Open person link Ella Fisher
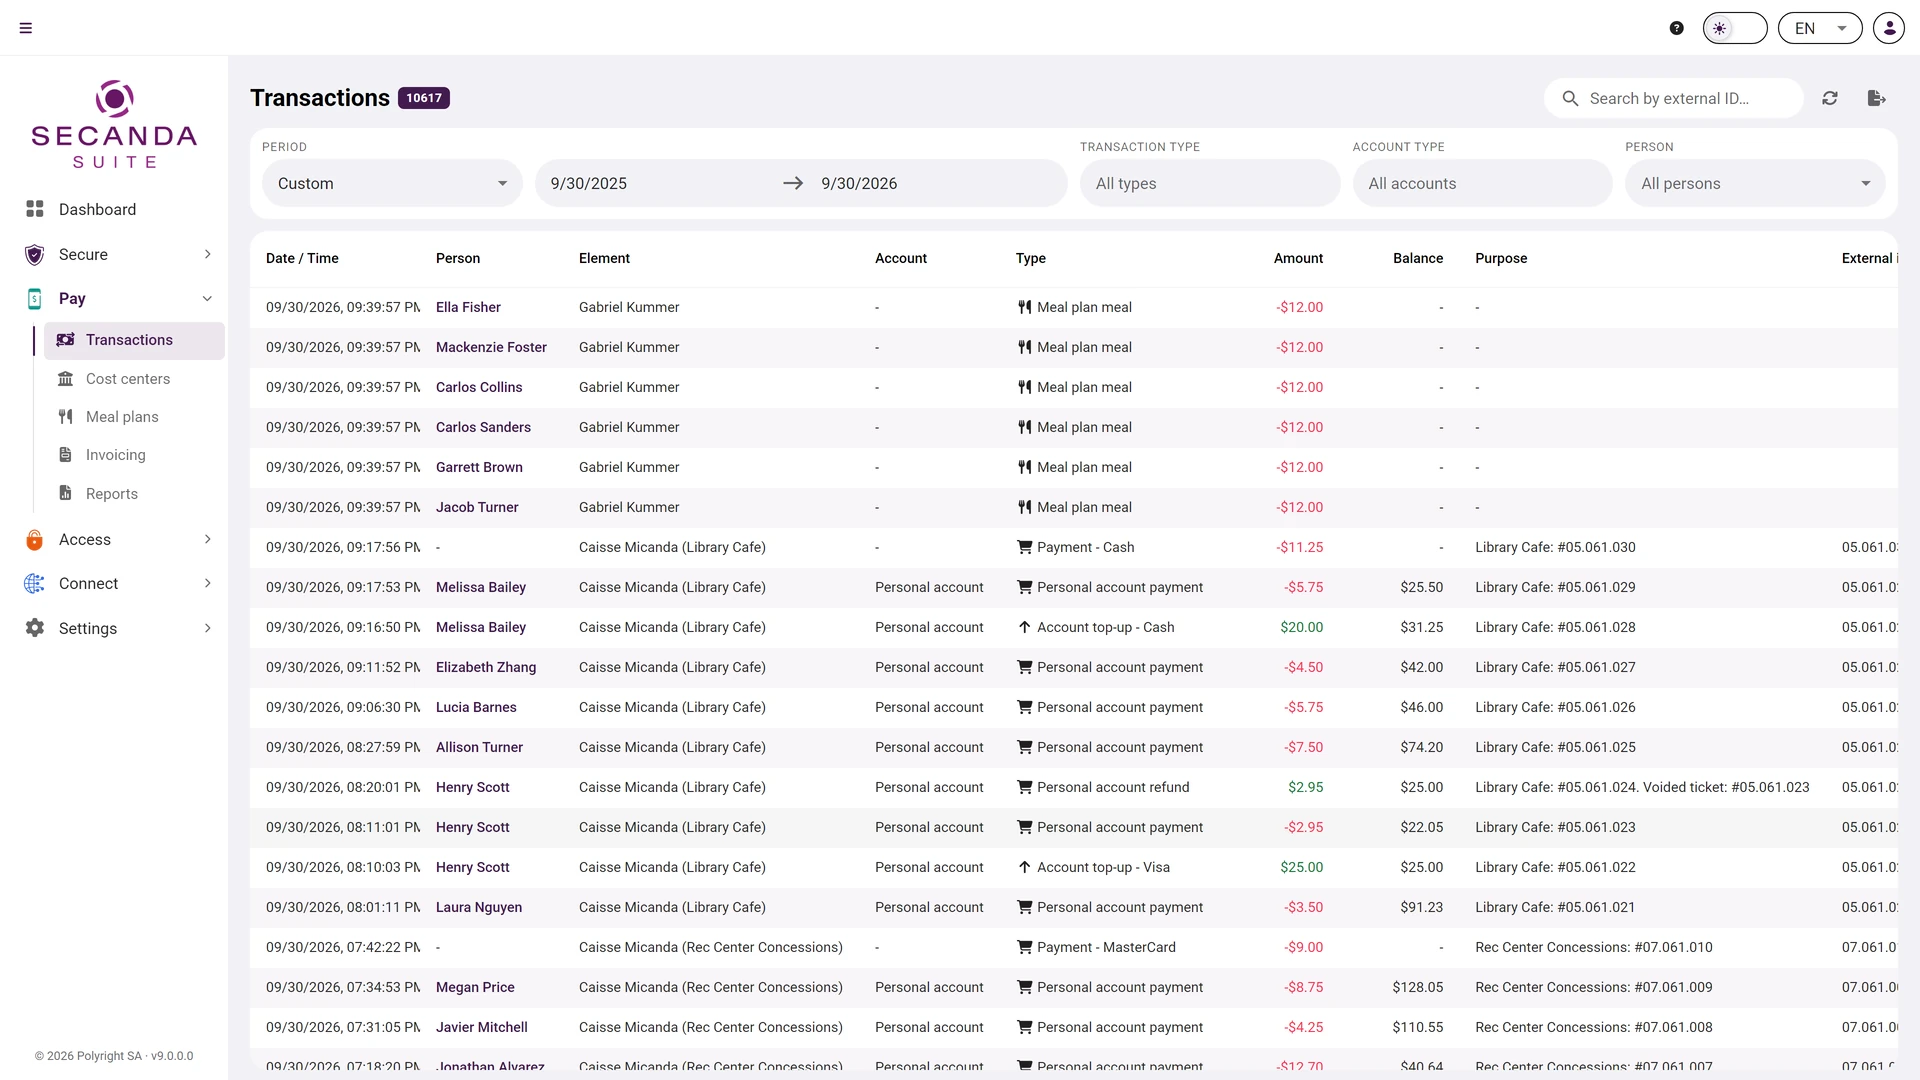 468,307
